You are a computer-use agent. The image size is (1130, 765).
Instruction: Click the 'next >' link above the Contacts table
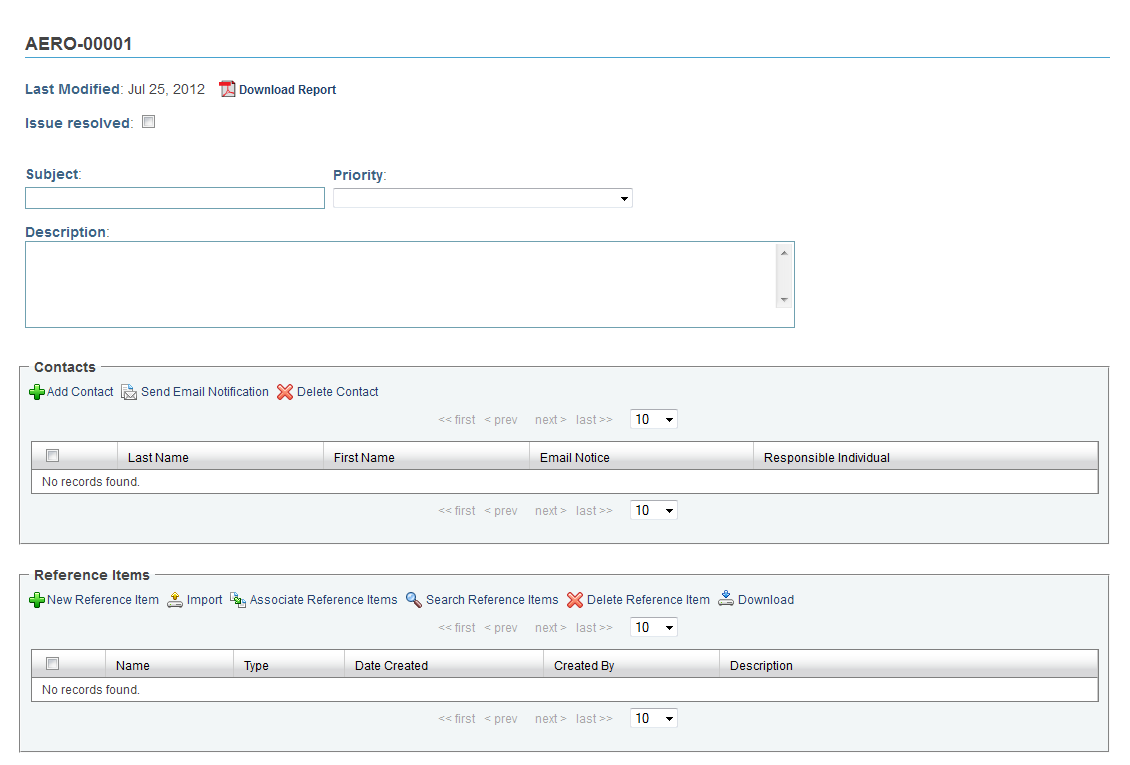point(551,420)
